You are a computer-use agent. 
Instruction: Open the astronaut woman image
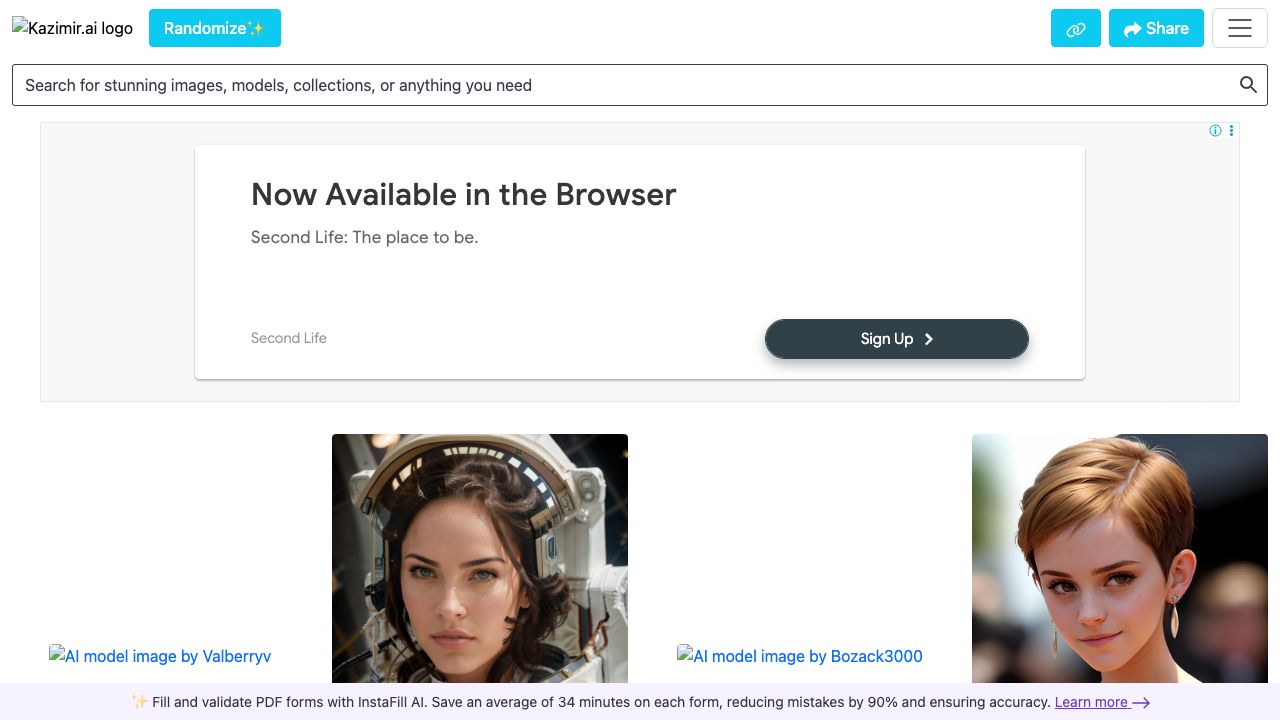[x=480, y=558]
